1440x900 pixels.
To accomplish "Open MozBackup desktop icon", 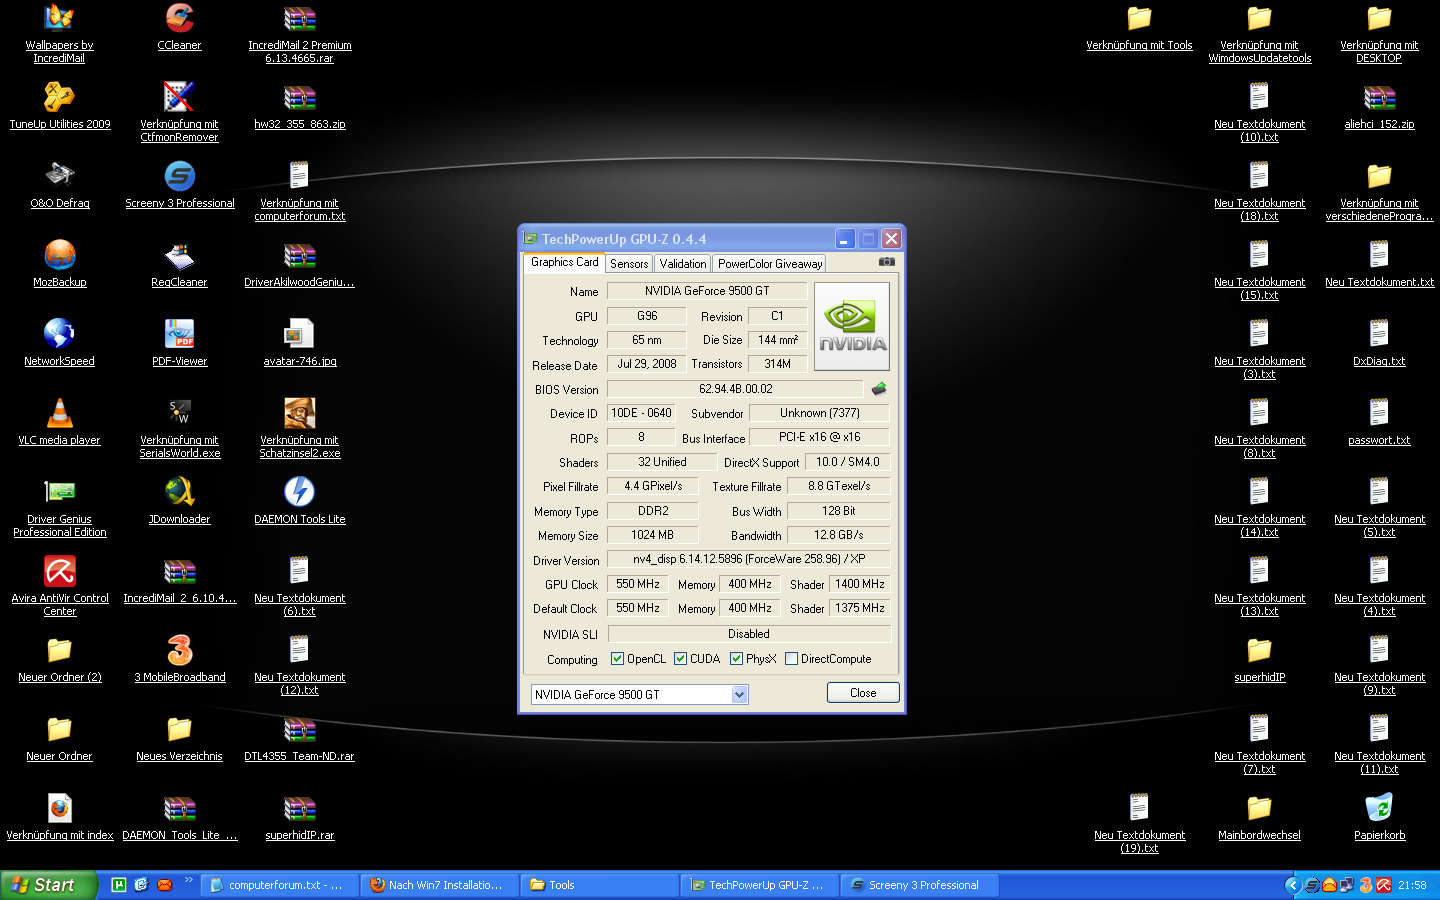I will coord(60,264).
